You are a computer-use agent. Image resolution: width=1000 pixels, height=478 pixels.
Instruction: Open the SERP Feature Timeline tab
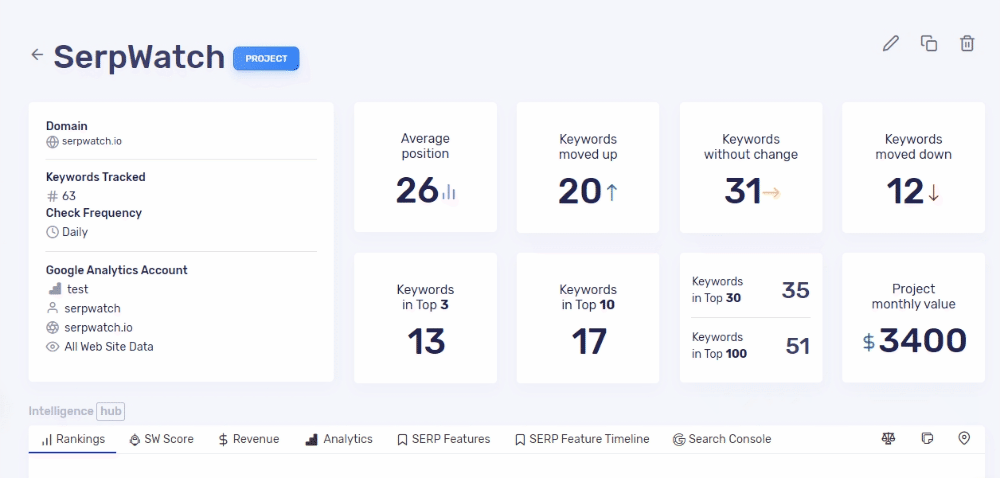pos(582,439)
